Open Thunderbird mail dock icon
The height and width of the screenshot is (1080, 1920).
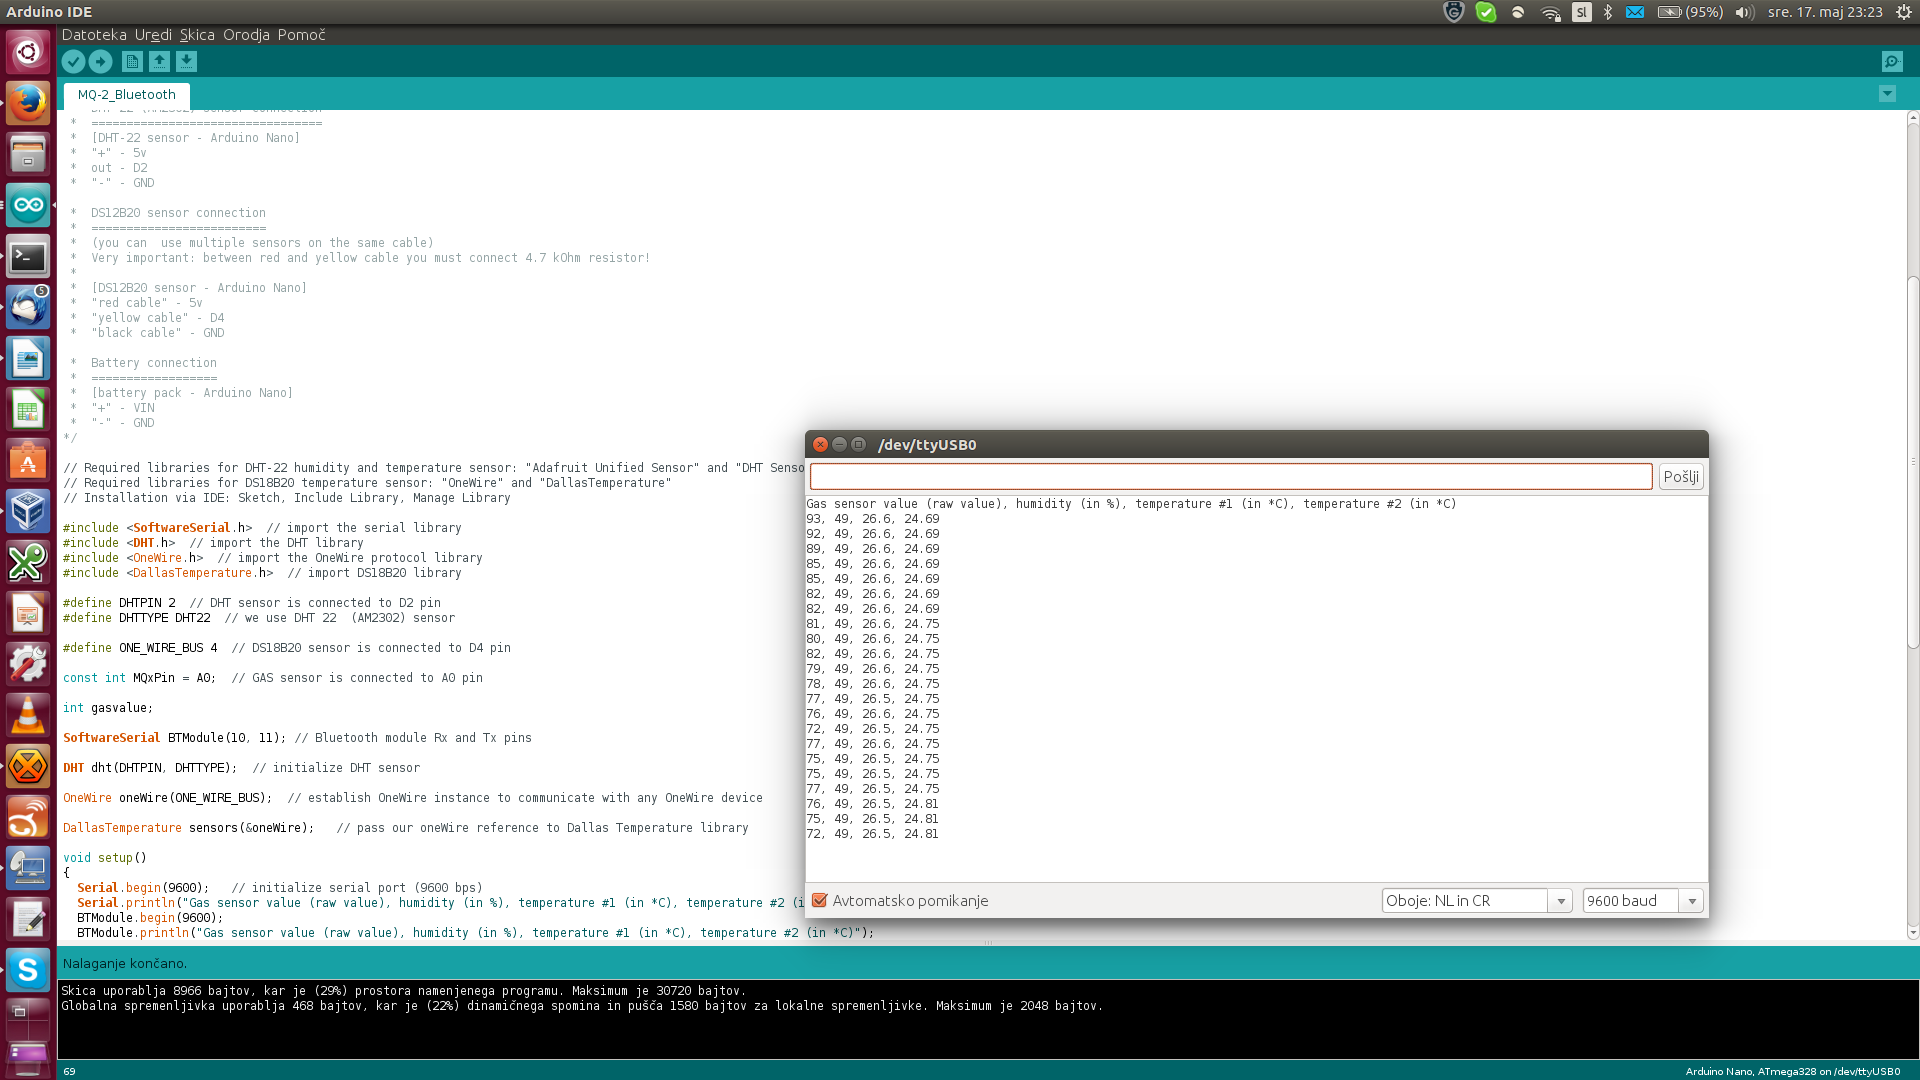28,307
